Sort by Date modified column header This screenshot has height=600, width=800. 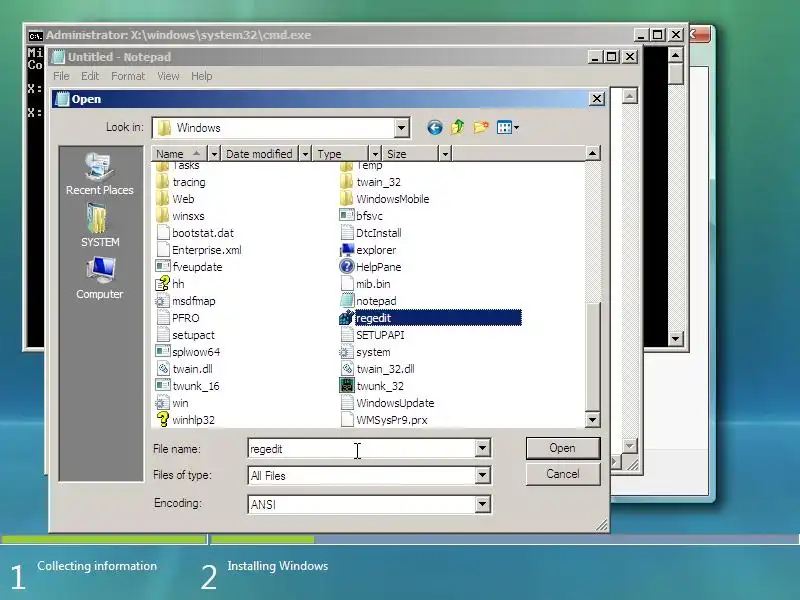(x=259, y=154)
